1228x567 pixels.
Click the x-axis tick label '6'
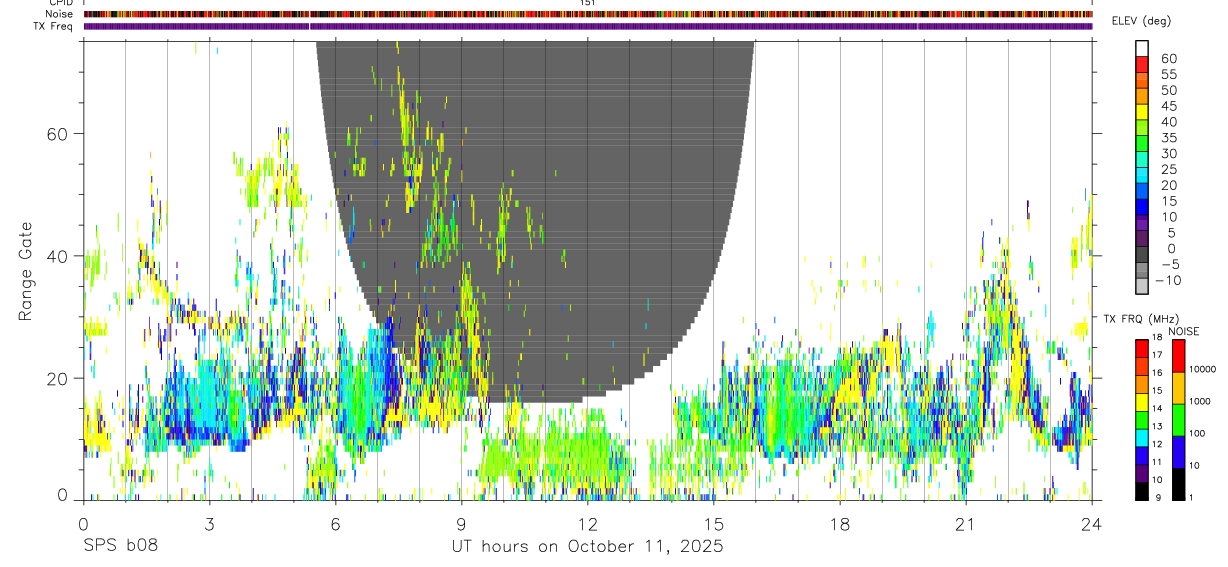(x=335, y=523)
